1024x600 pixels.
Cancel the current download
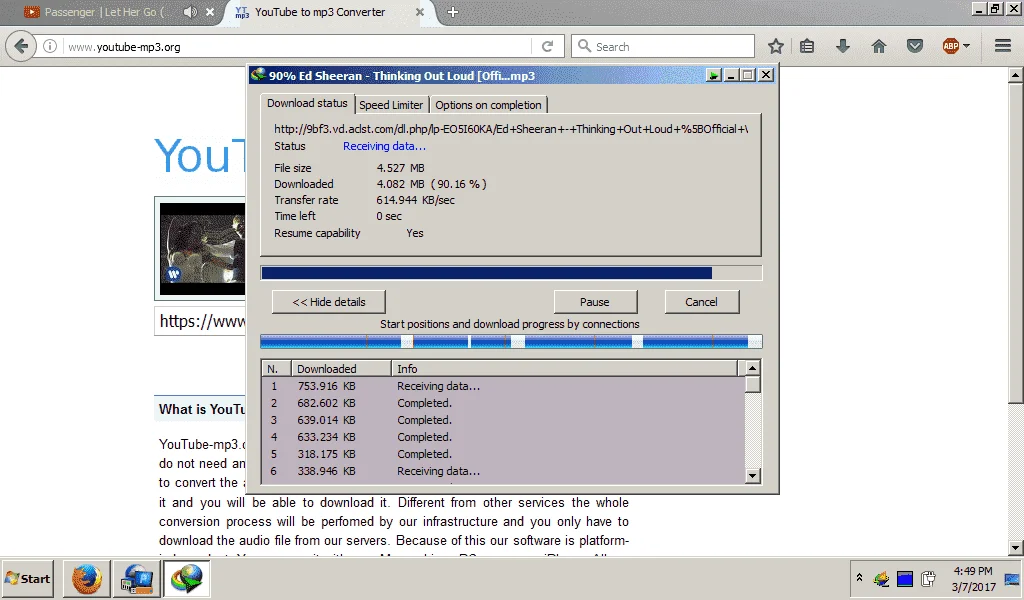tap(701, 302)
